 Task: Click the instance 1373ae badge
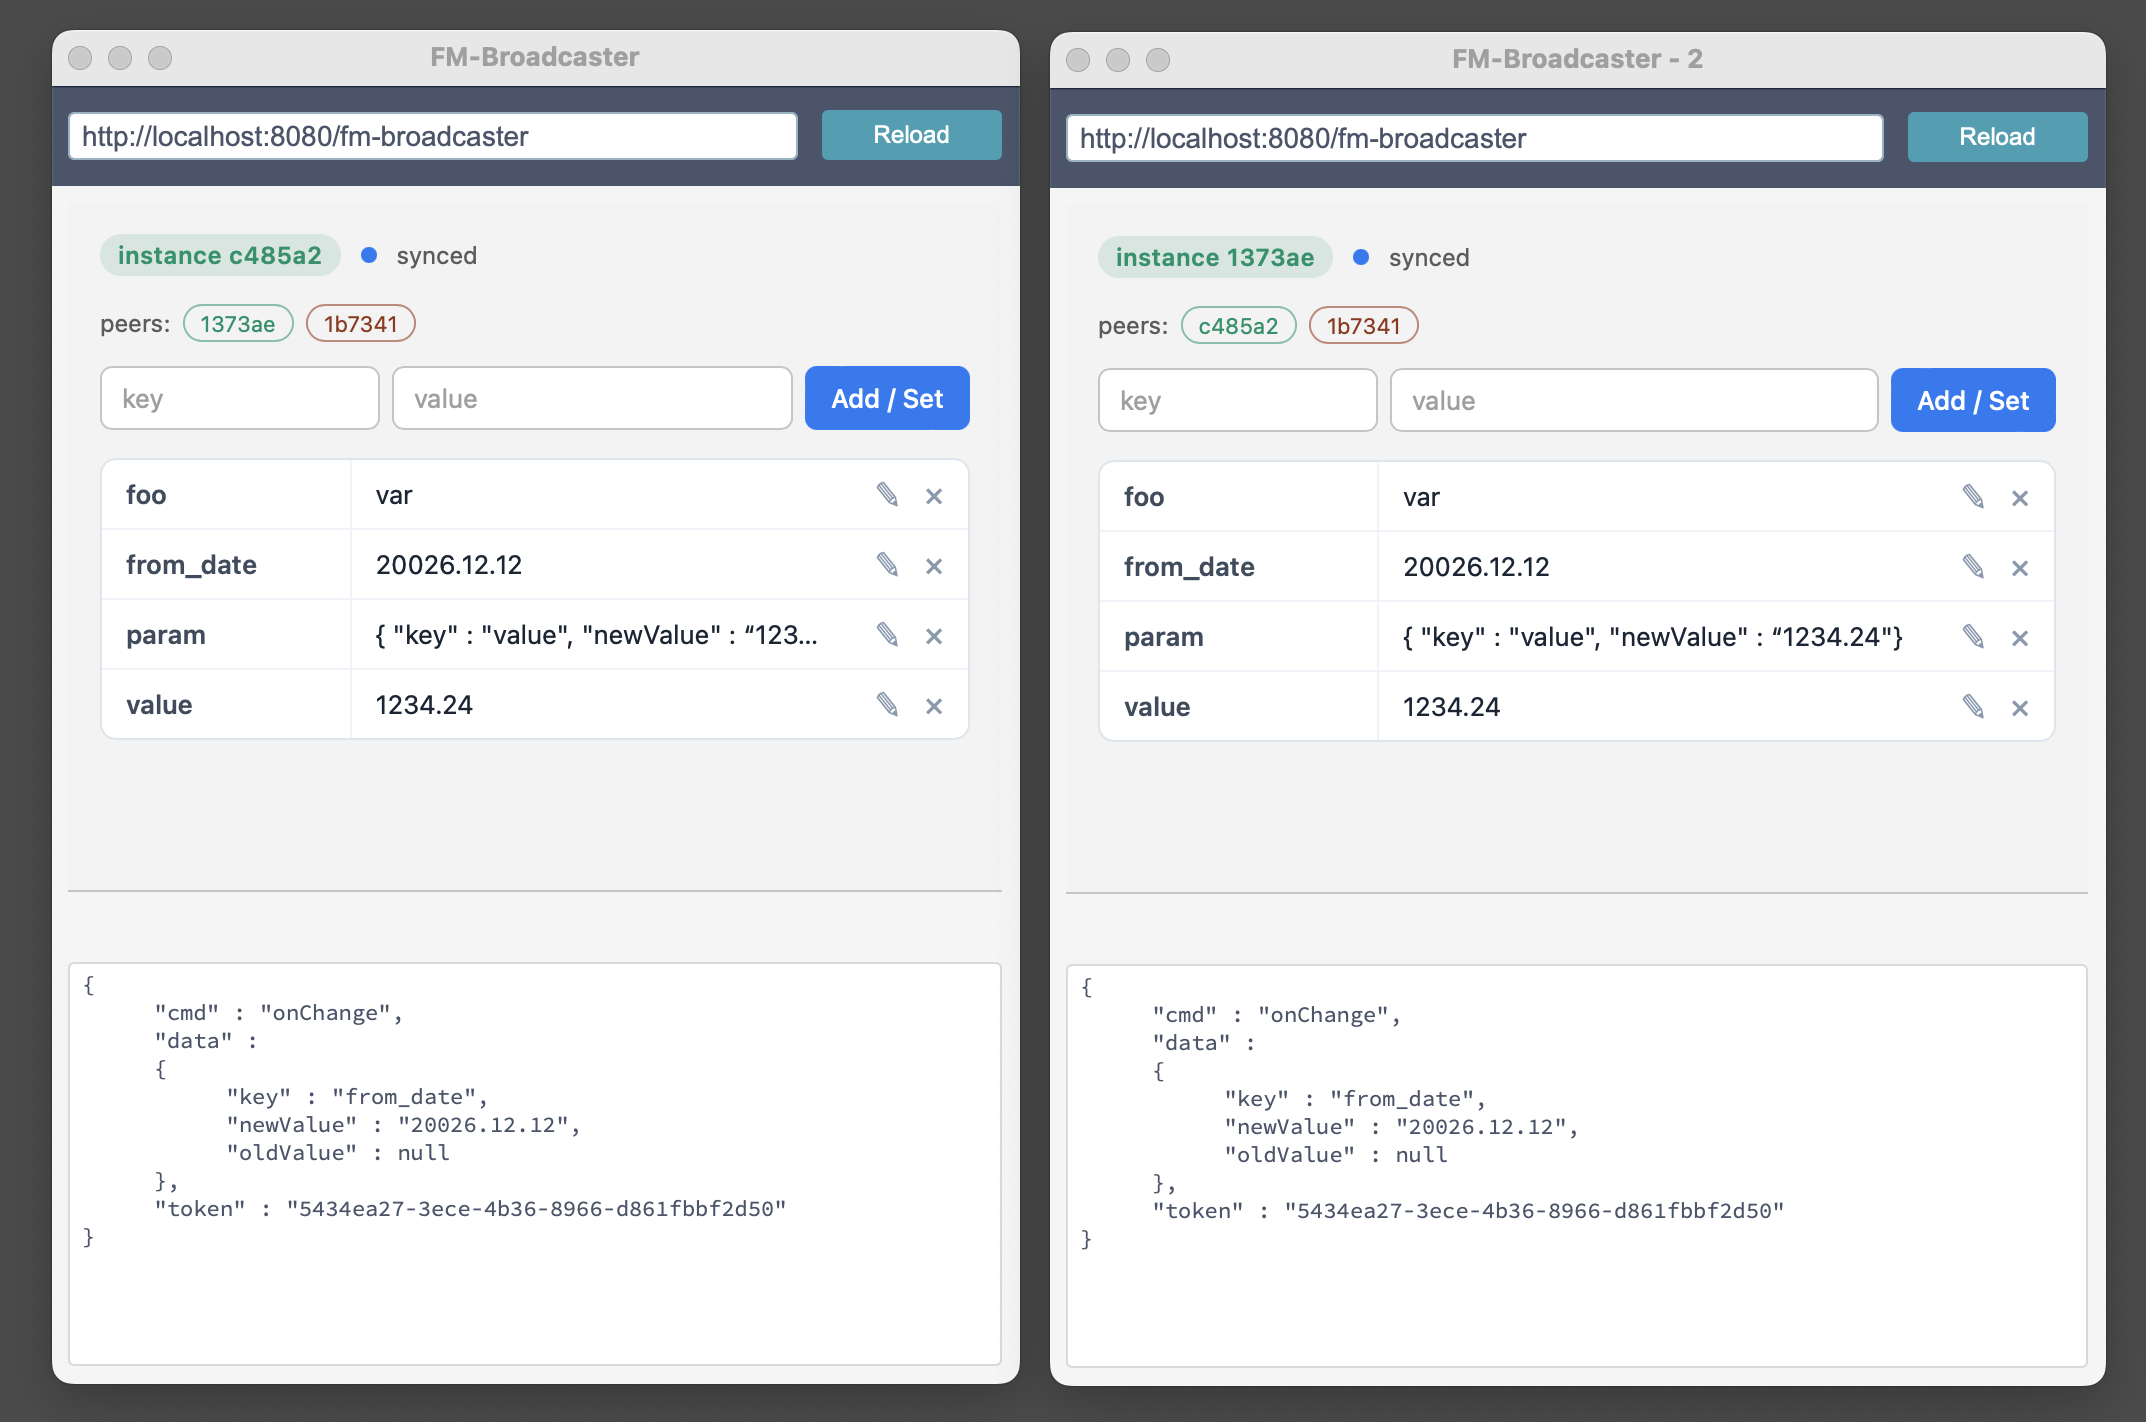(x=1215, y=257)
